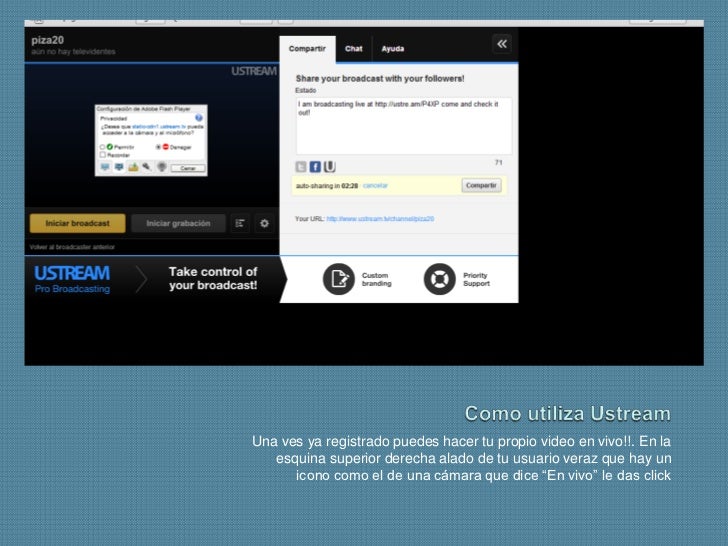This screenshot has height=546, width=728.
Task: Switch to the Compartir tab
Action: [307, 49]
